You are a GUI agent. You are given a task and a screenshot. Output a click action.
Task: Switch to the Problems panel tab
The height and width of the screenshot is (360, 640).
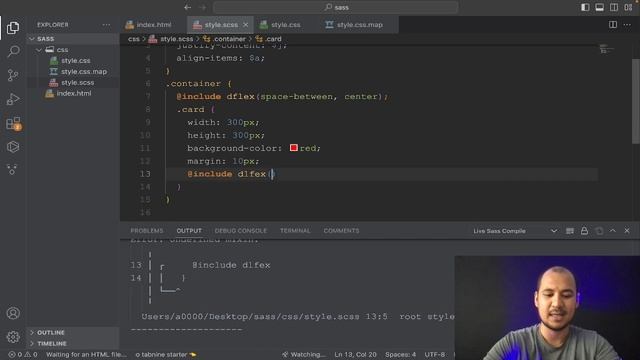coord(147,231)
